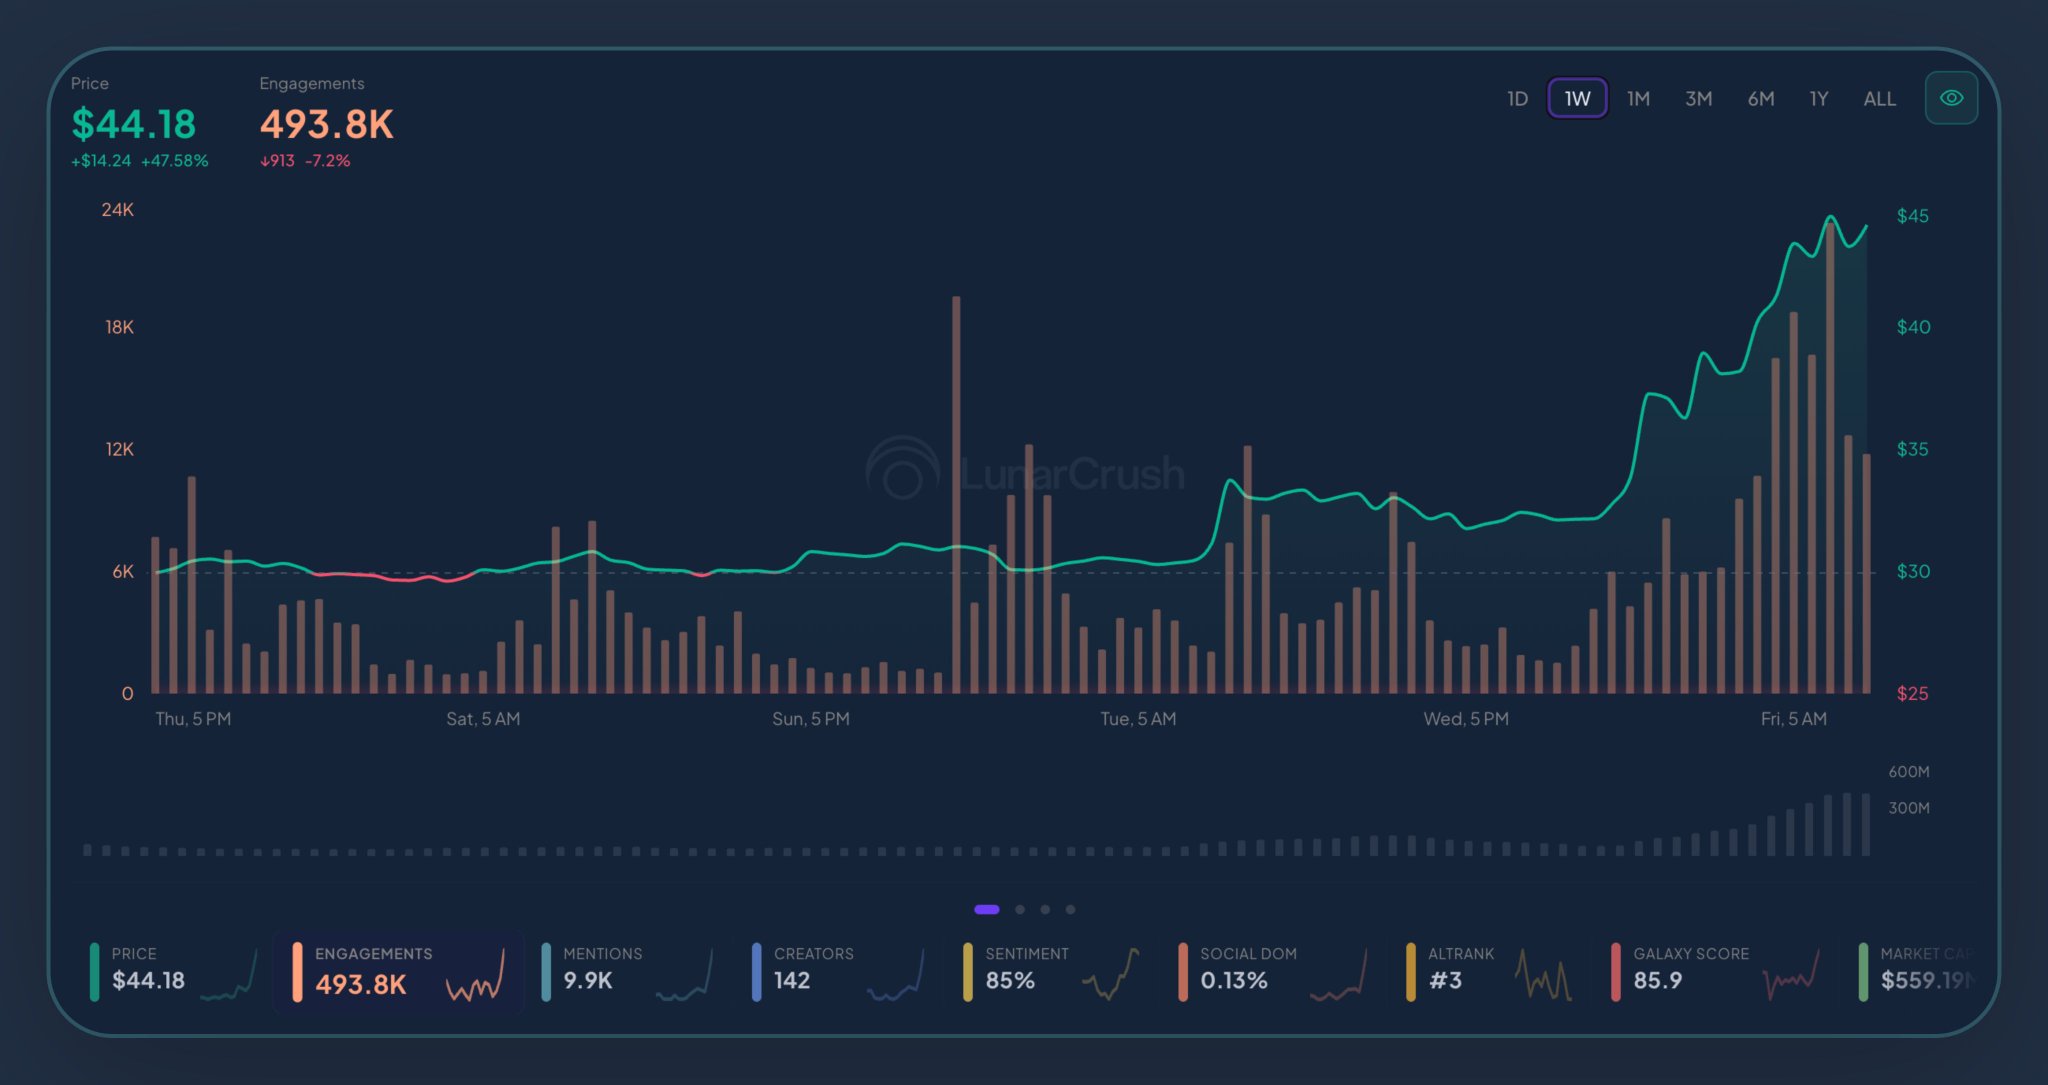2048x1085 pixels.
Task: Click the purple Price color bar
Action: coord(94,971)
